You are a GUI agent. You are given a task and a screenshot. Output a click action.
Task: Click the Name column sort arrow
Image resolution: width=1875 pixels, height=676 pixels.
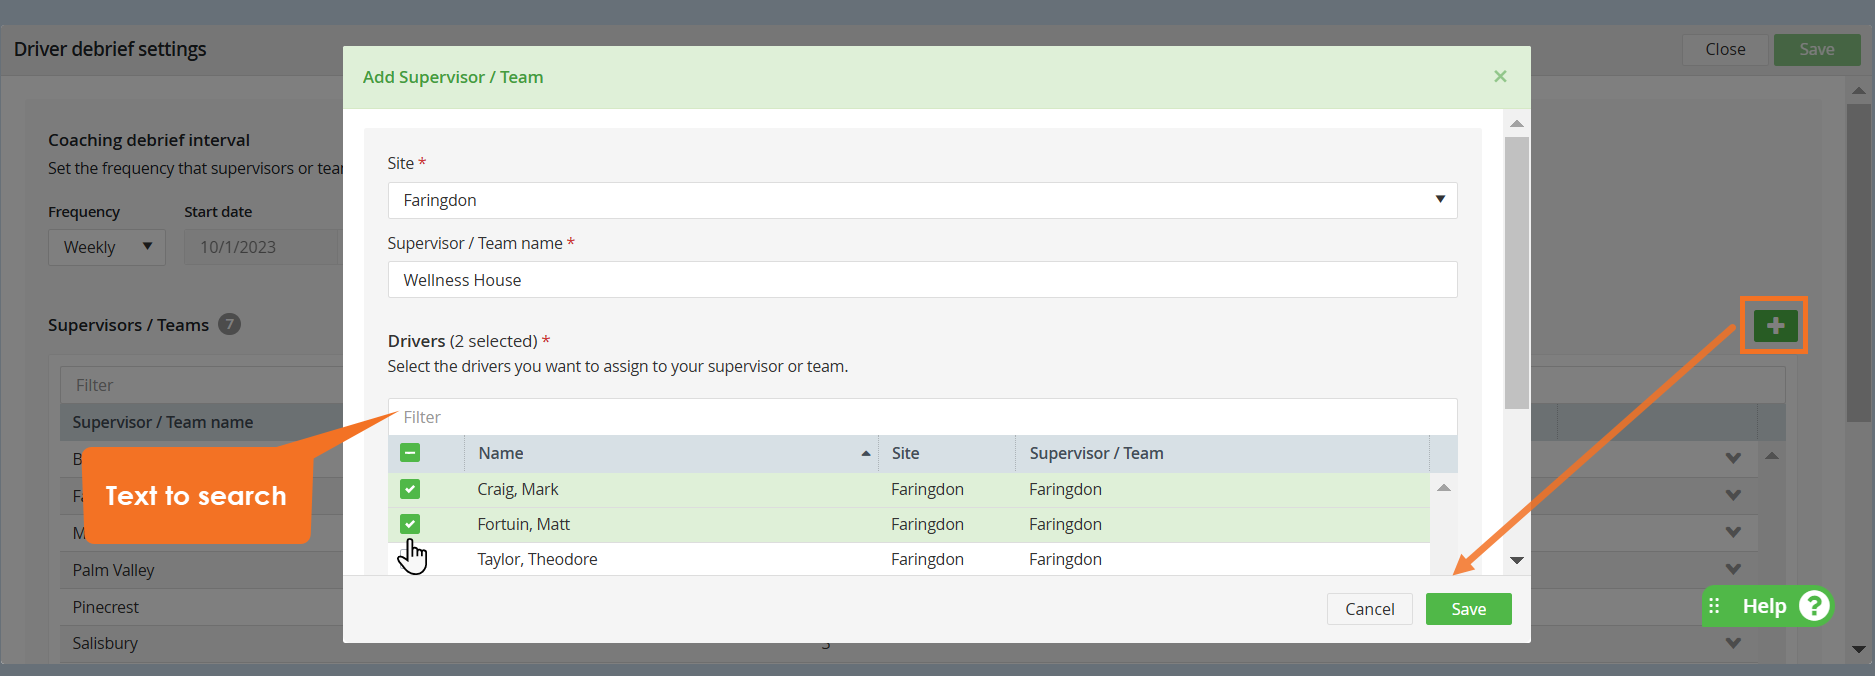[x=865, y=454]
